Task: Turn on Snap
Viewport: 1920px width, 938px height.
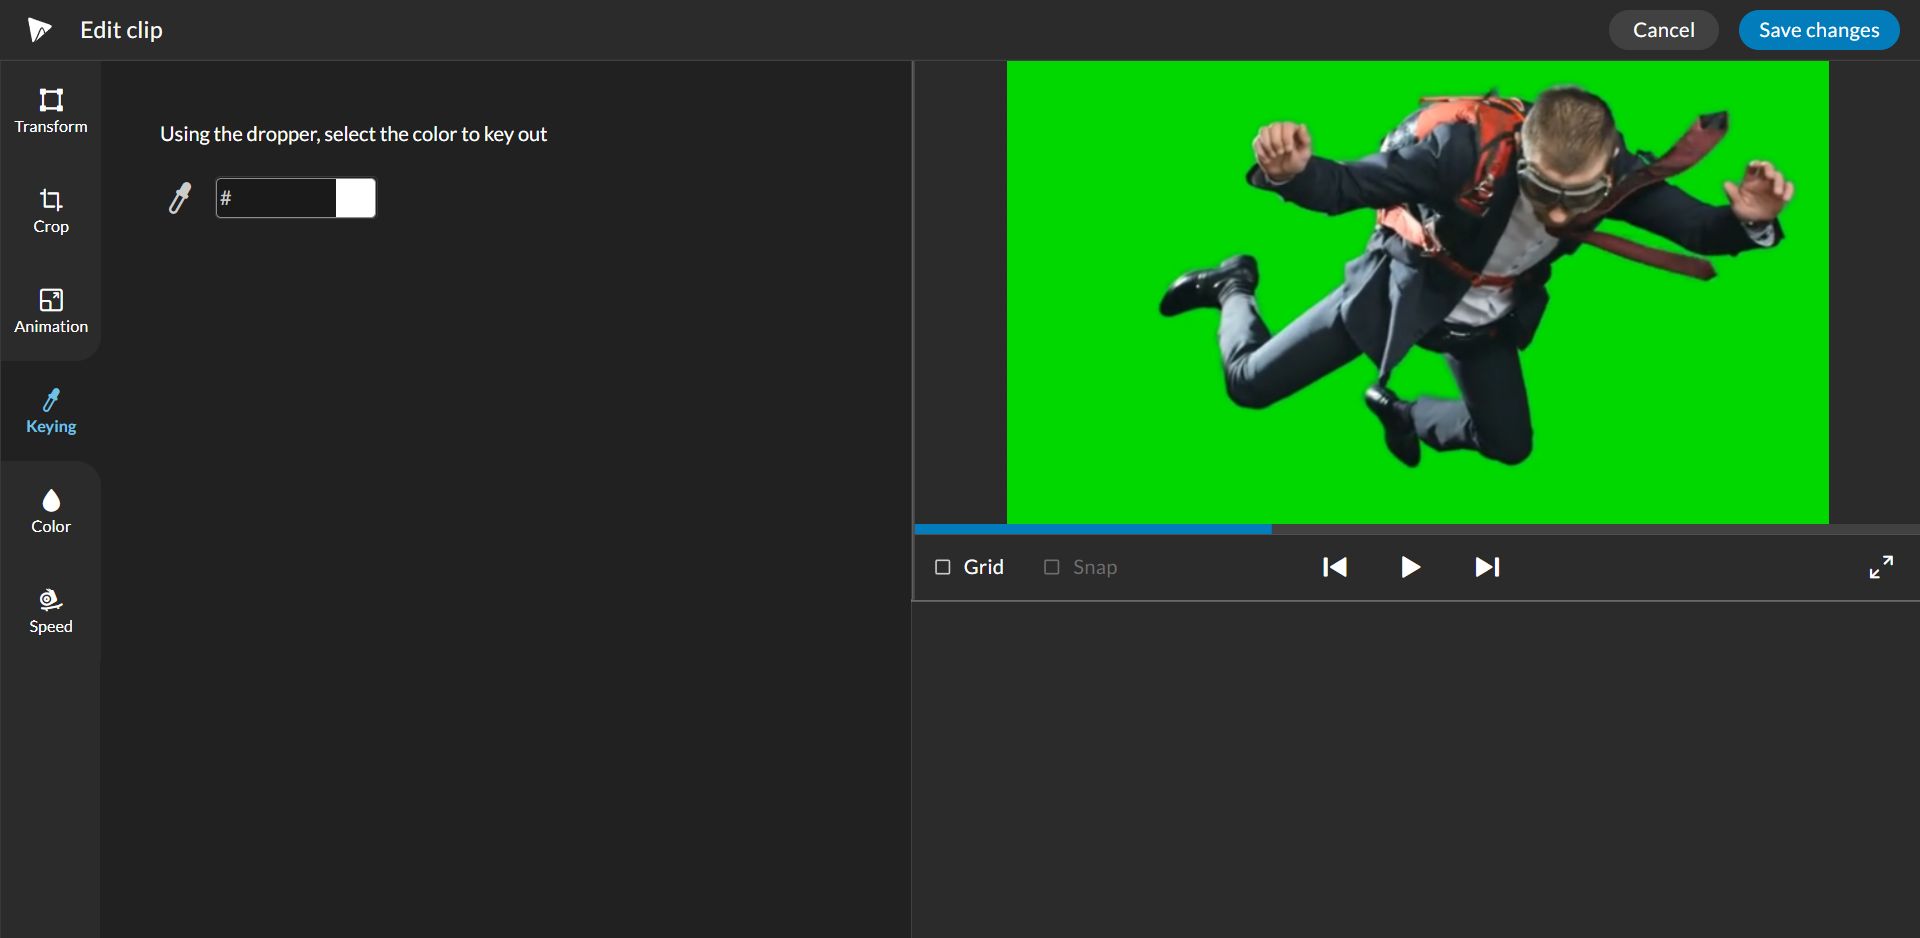Action: pos(1050,566)
